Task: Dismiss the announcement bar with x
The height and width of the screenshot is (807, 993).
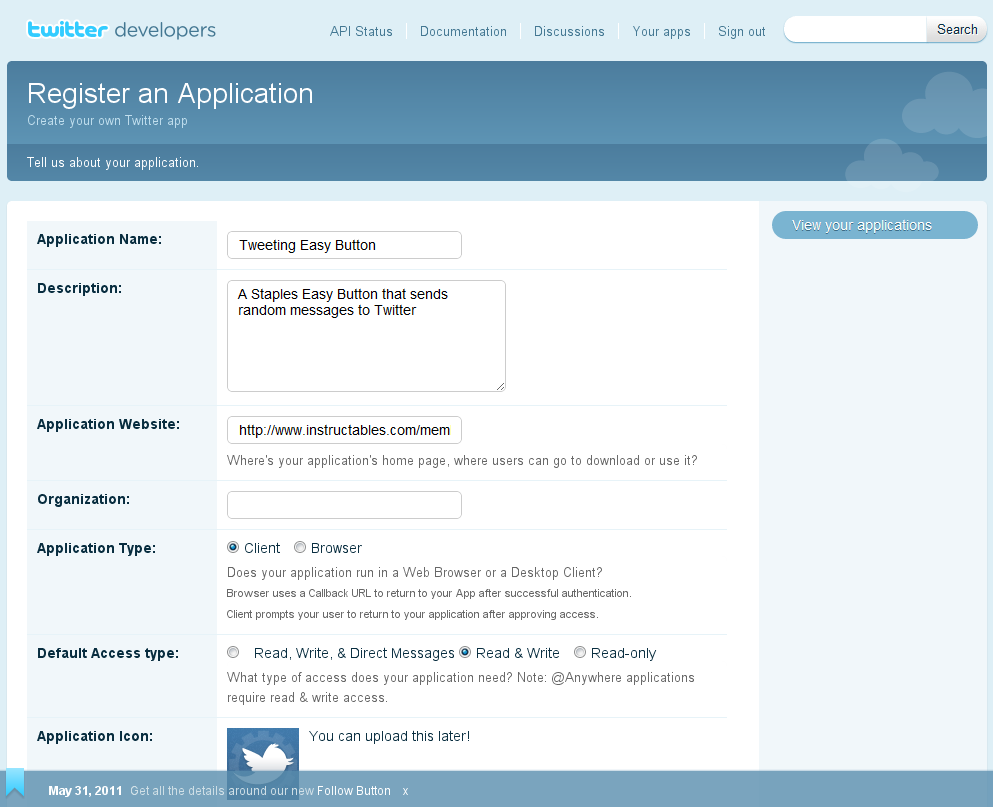Action: (405, 791)
